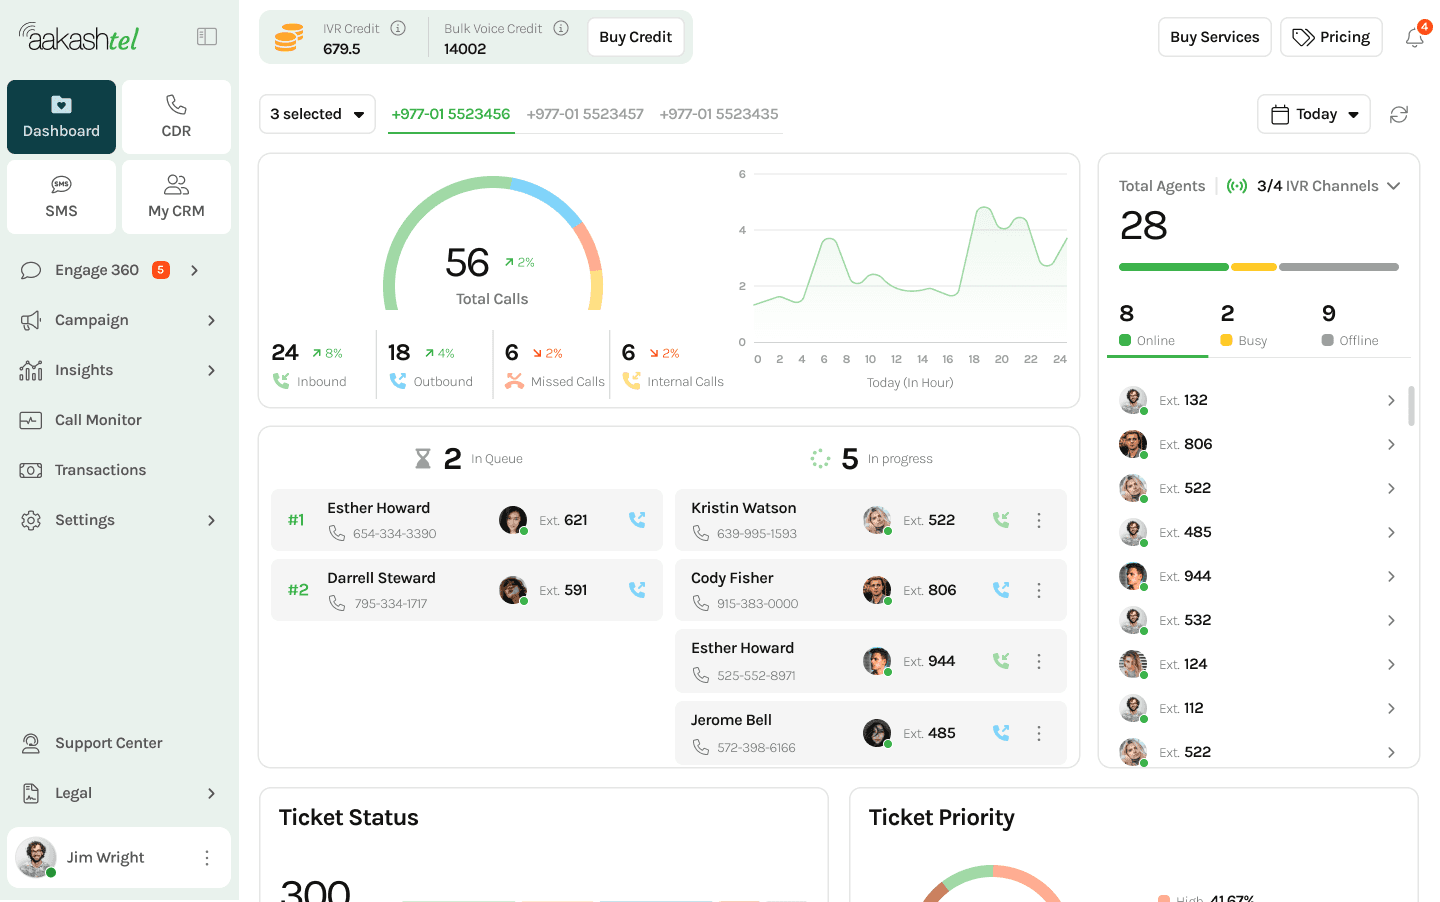Click the Pricing button
This screenshot has height=902, width=1440.
coord(1331,37)
